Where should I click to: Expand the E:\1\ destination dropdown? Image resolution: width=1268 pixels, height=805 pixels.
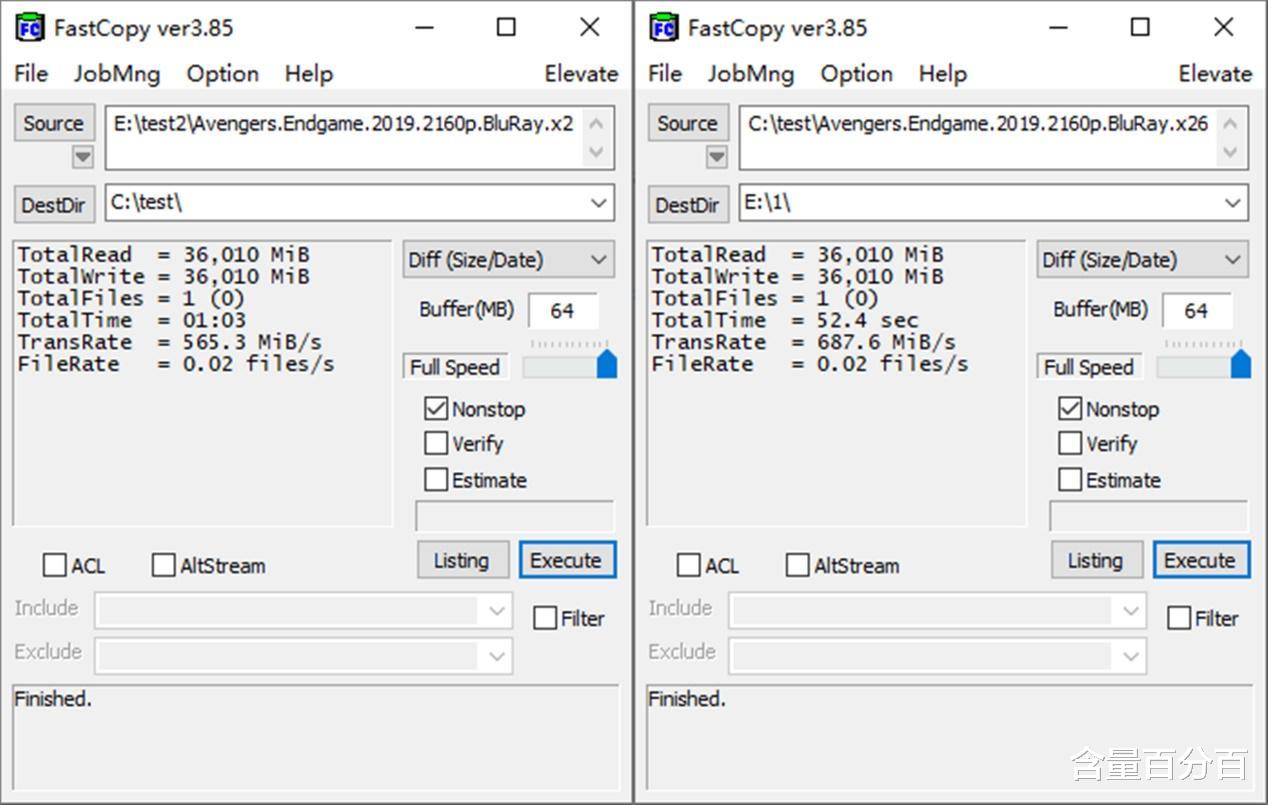click(1232, 203)
